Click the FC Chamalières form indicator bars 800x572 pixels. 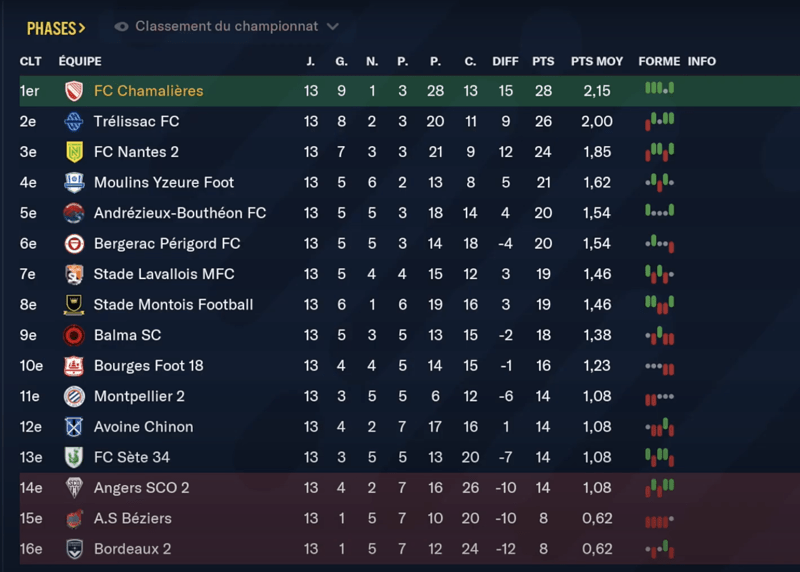[659, 89]
